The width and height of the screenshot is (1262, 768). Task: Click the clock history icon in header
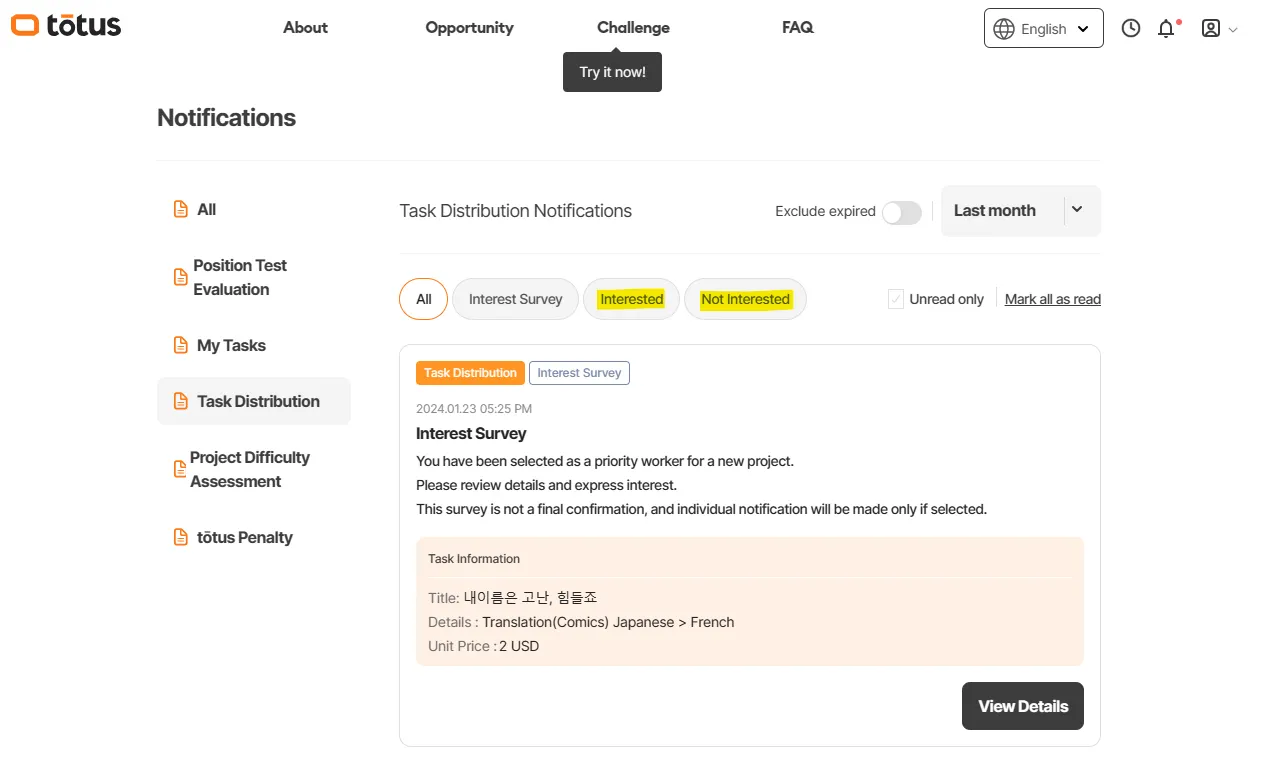click(1130, 28)
